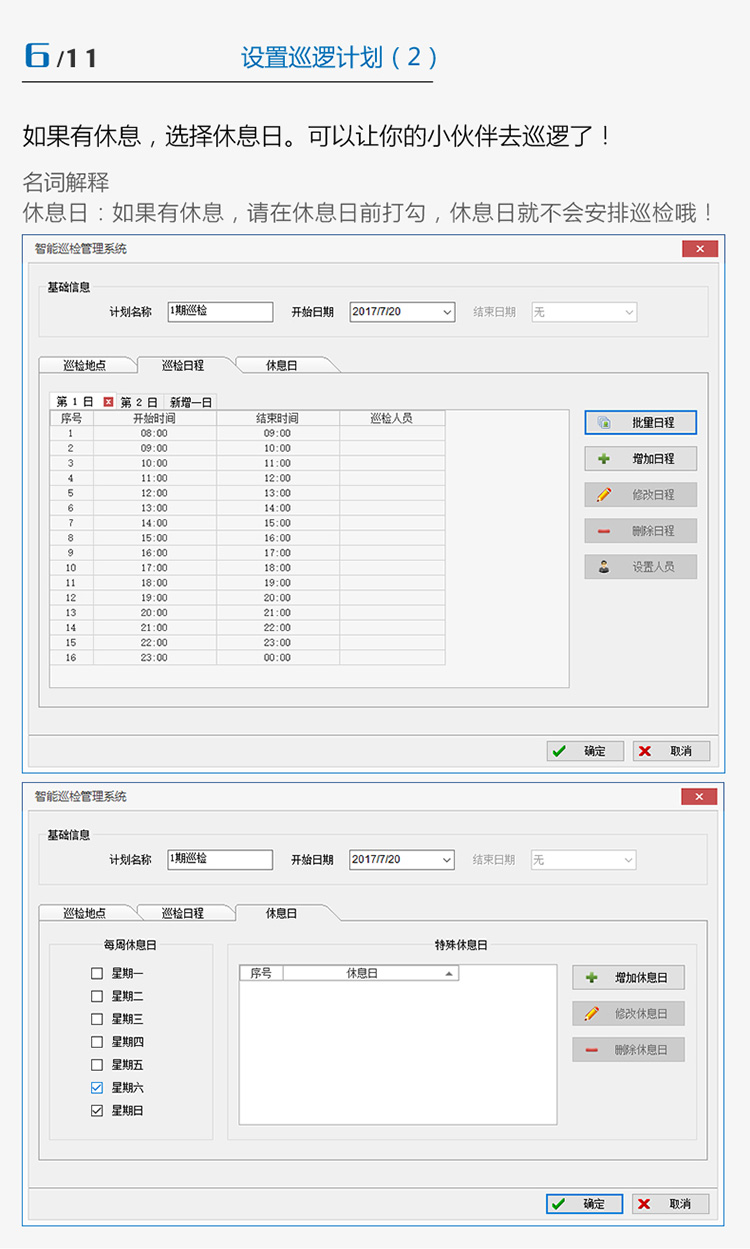The width and height of the screenshot is (750, 1249).
Task: Click the sort arrow on the 休息日 column header
Action: (x=449, y=973)
